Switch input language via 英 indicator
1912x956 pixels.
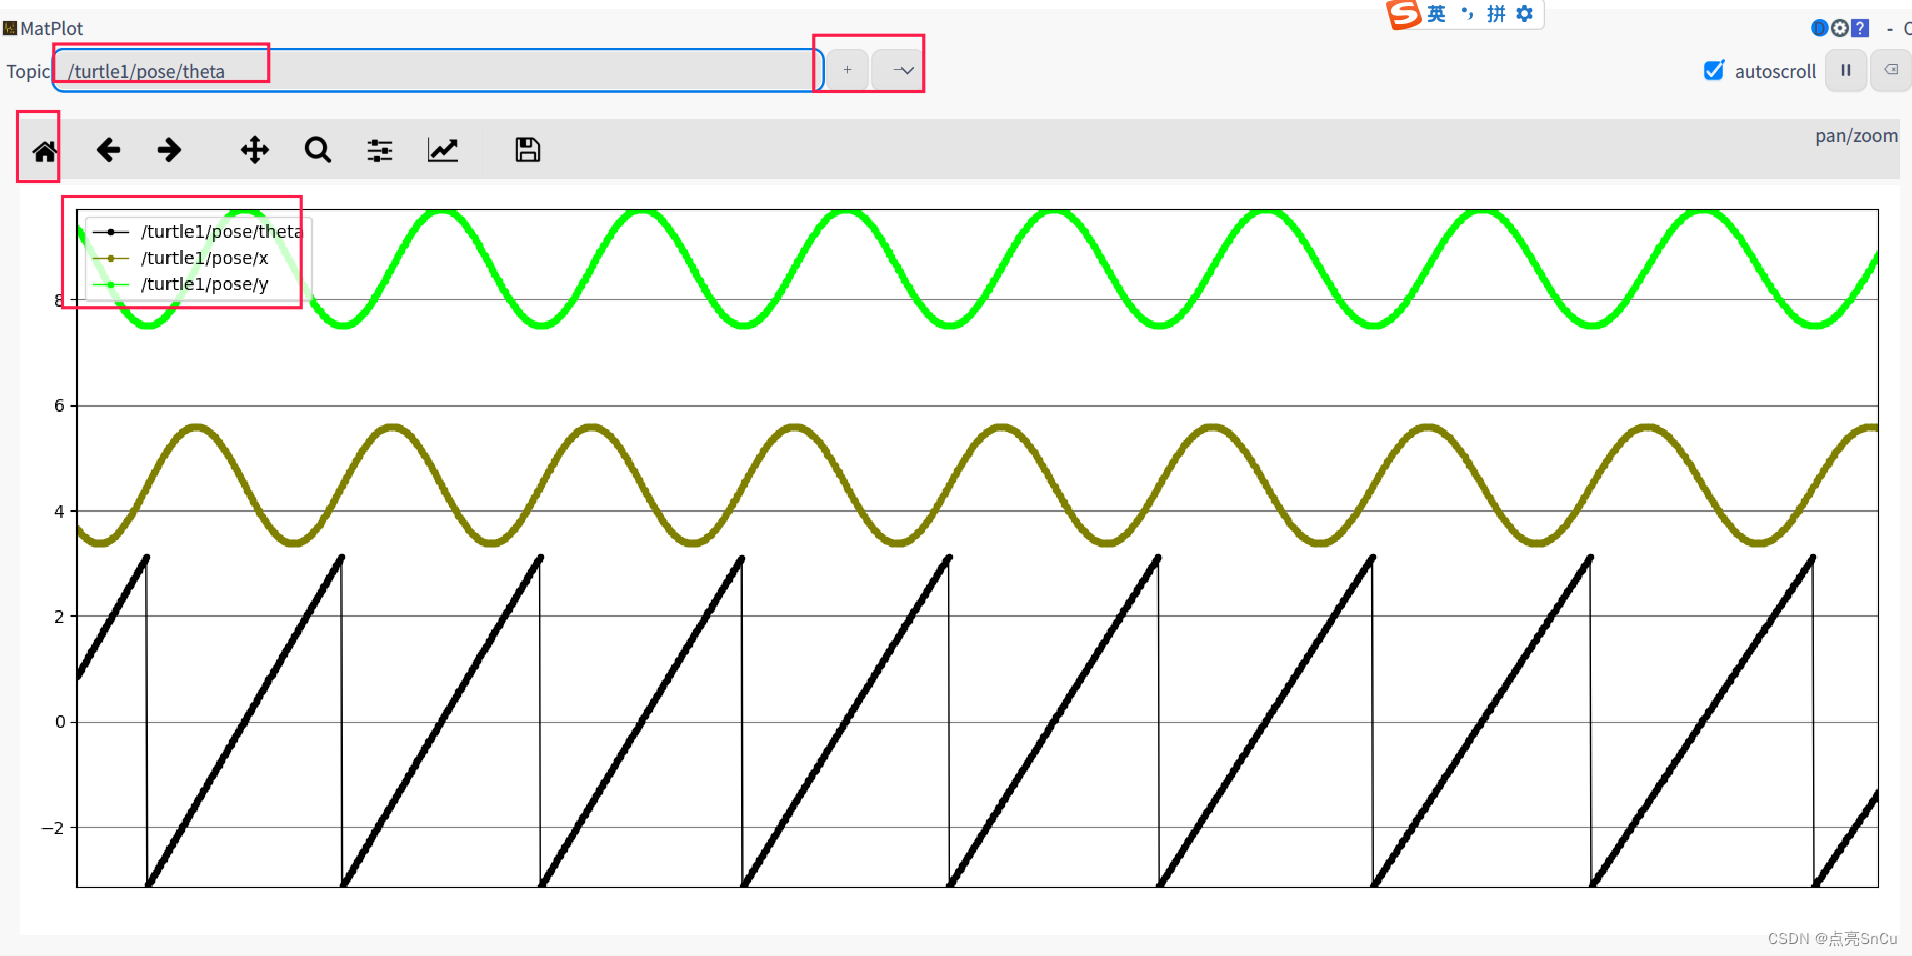coord(1436,14)
